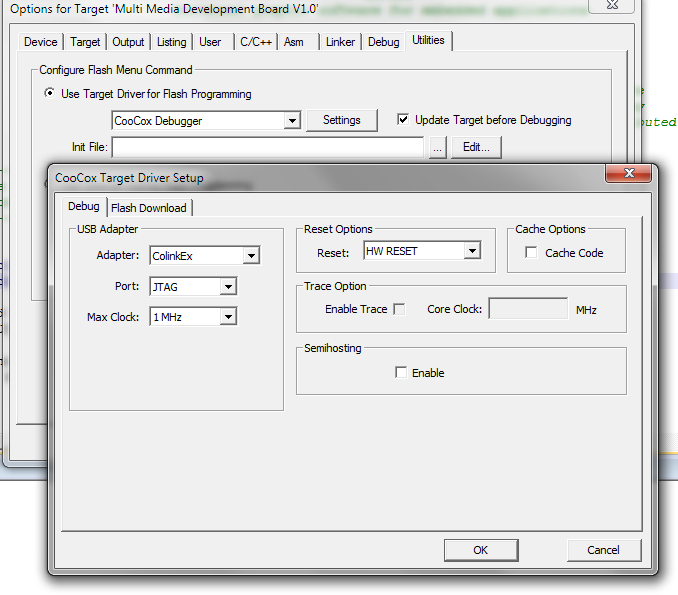
Task: Open the Adapter ColinkEx dropdown
Action: (x=251, y=256)
